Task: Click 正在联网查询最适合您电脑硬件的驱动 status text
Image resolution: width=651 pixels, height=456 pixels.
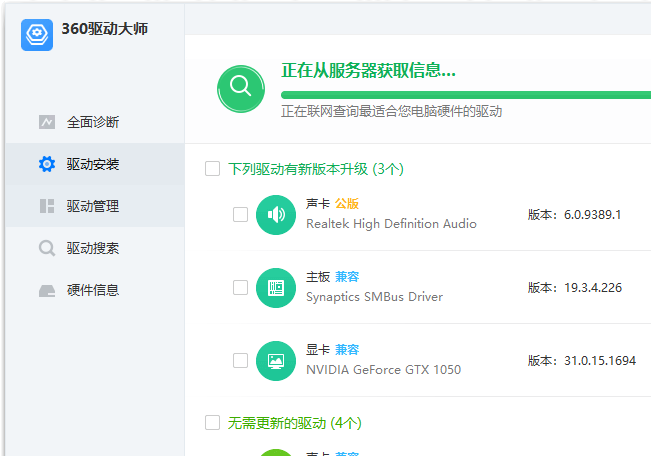Action: 392,111
